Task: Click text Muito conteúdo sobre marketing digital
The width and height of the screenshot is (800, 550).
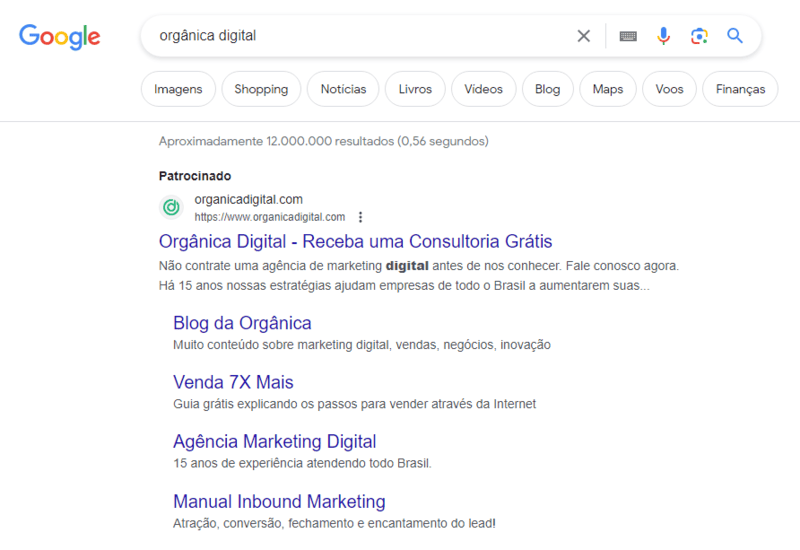Action: (x=362, y=345)
